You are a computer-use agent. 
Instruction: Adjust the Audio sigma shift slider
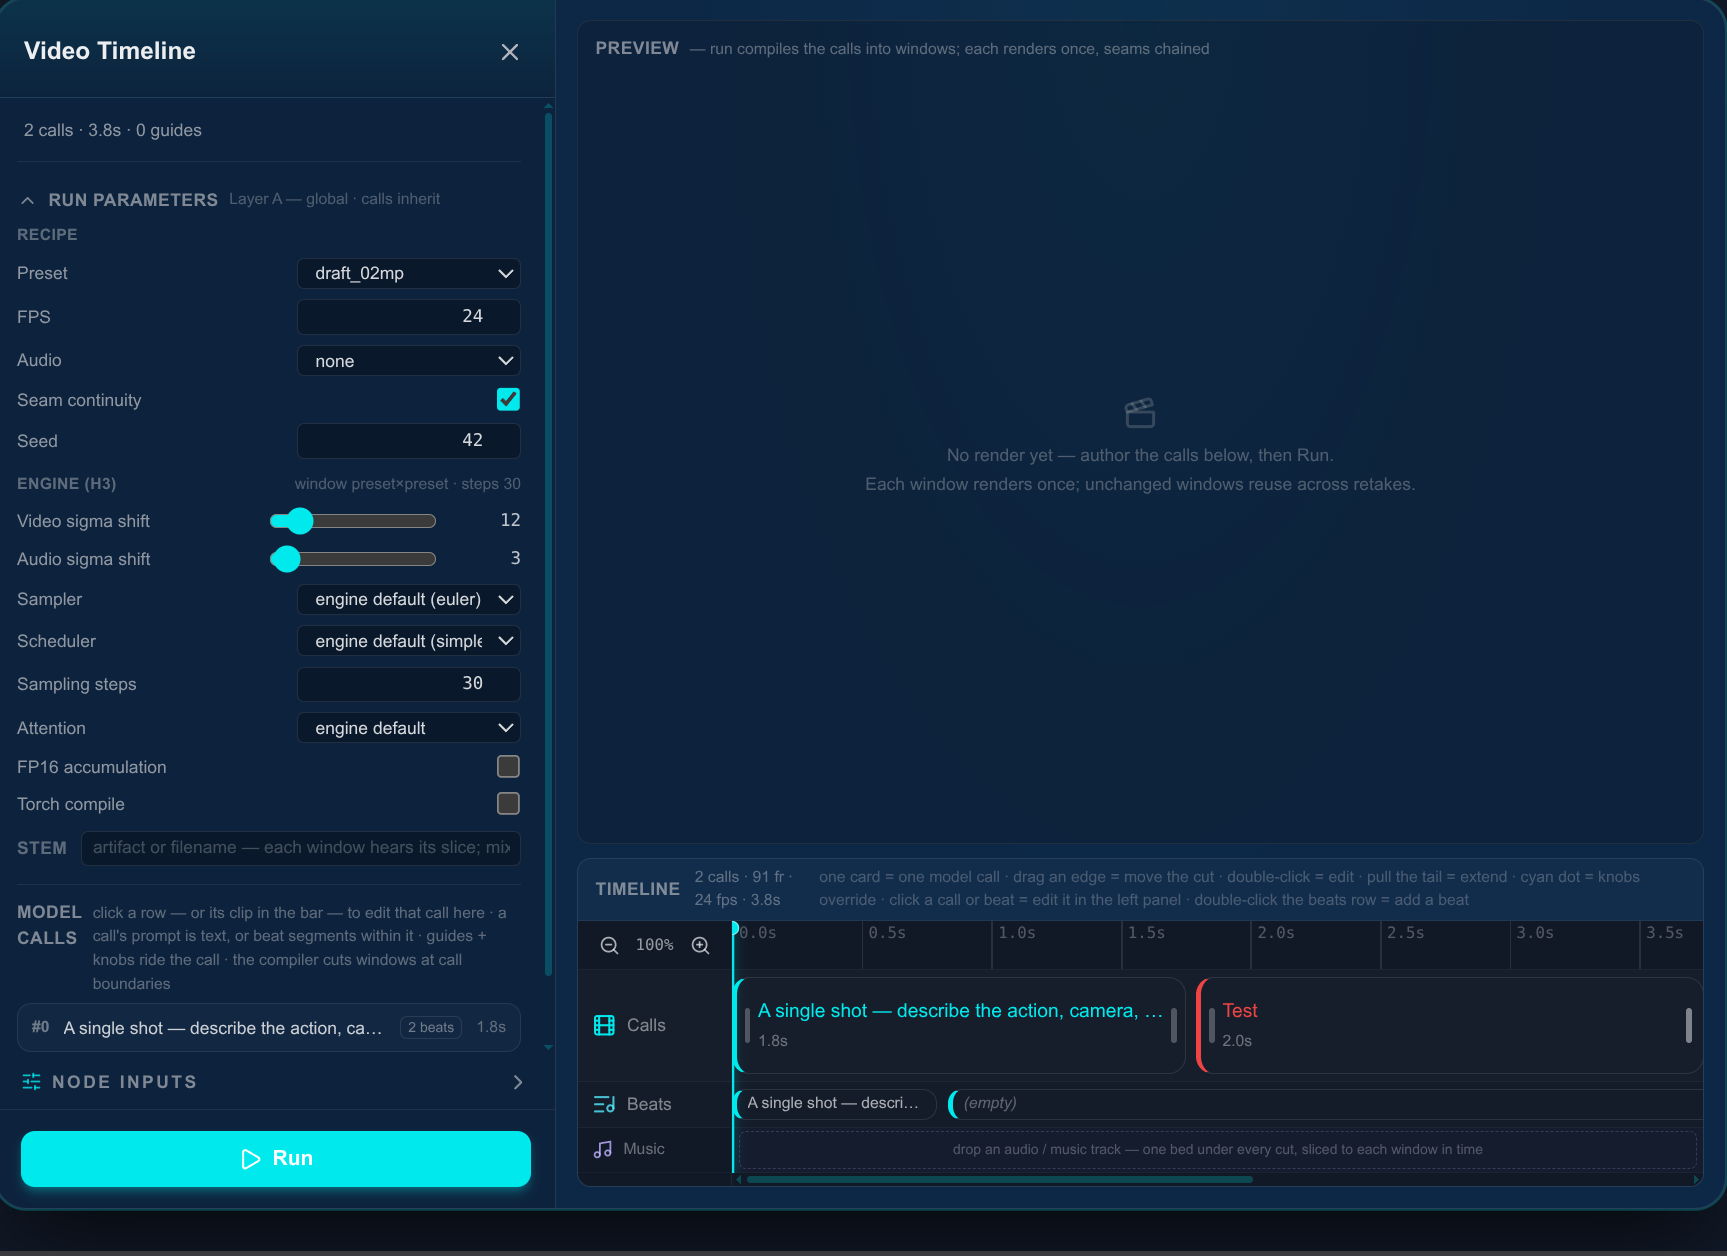pos(353,558)
